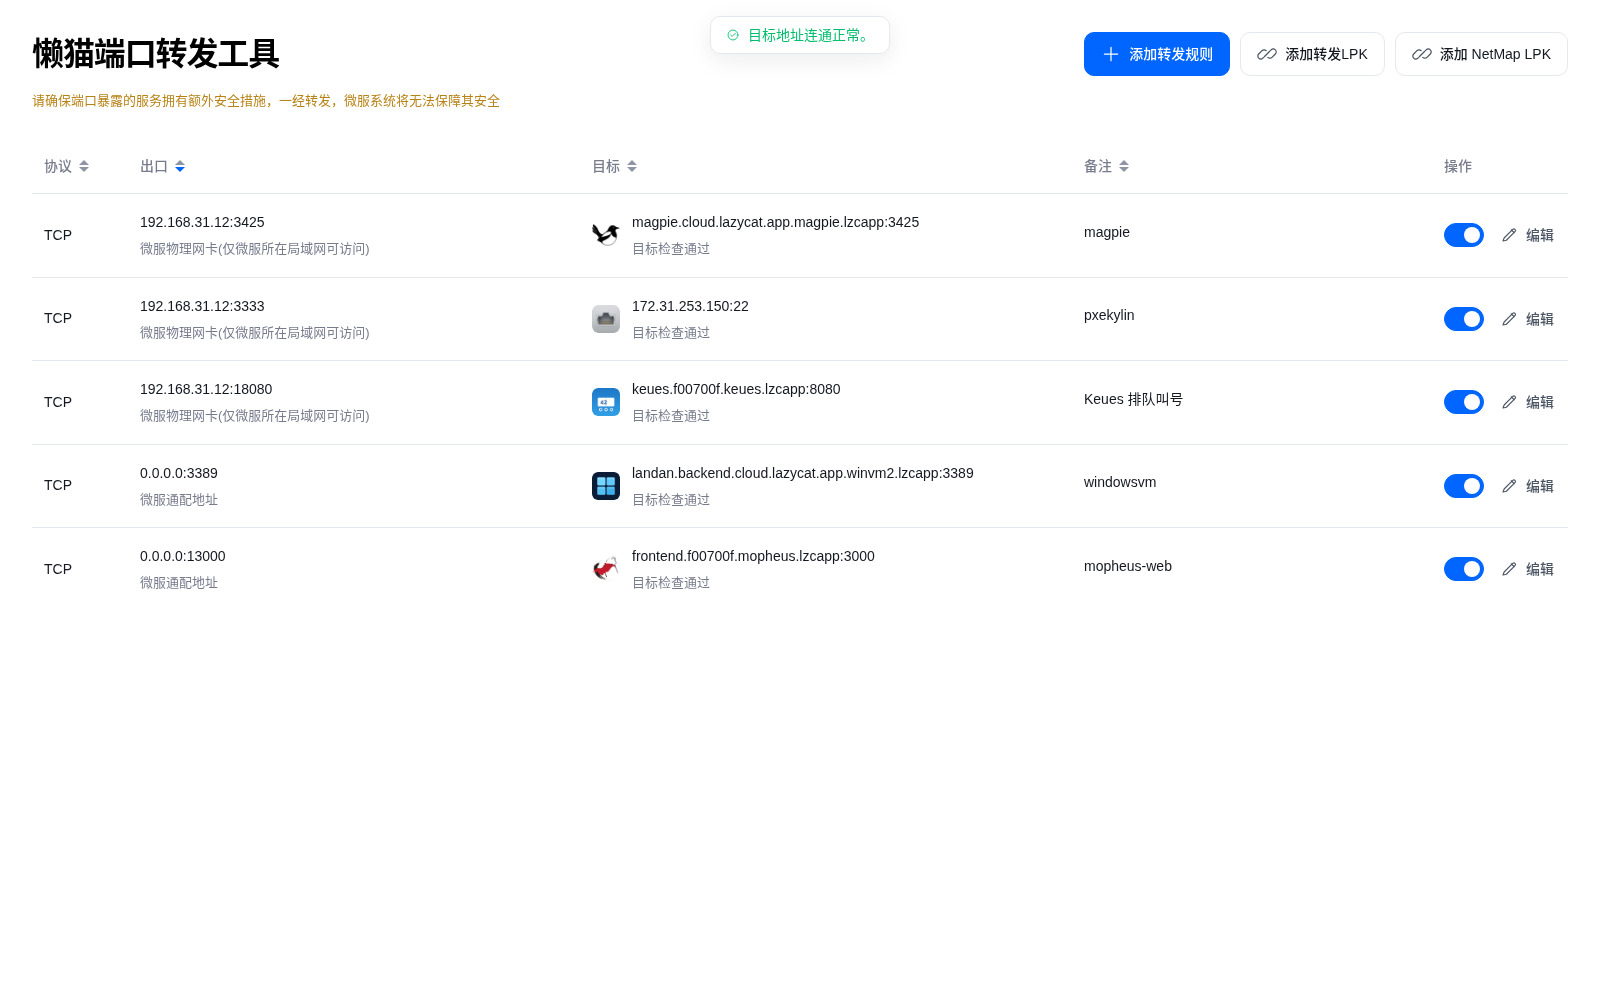Click target landan.backend.cloud.lazycat.app.winvm2.lzcapp:3389
This screenshot has height=1000, width=1600.
pyautogui.click(x=803, y=473)
